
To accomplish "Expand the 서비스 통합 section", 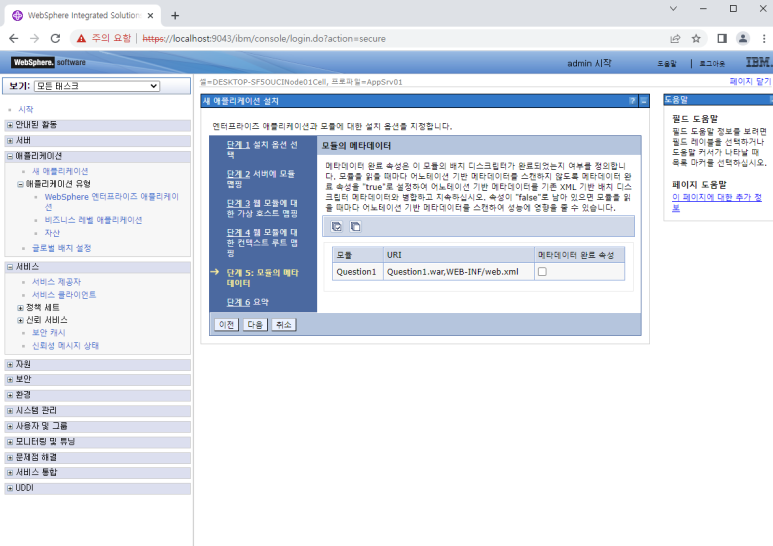I will pos(10,473).
